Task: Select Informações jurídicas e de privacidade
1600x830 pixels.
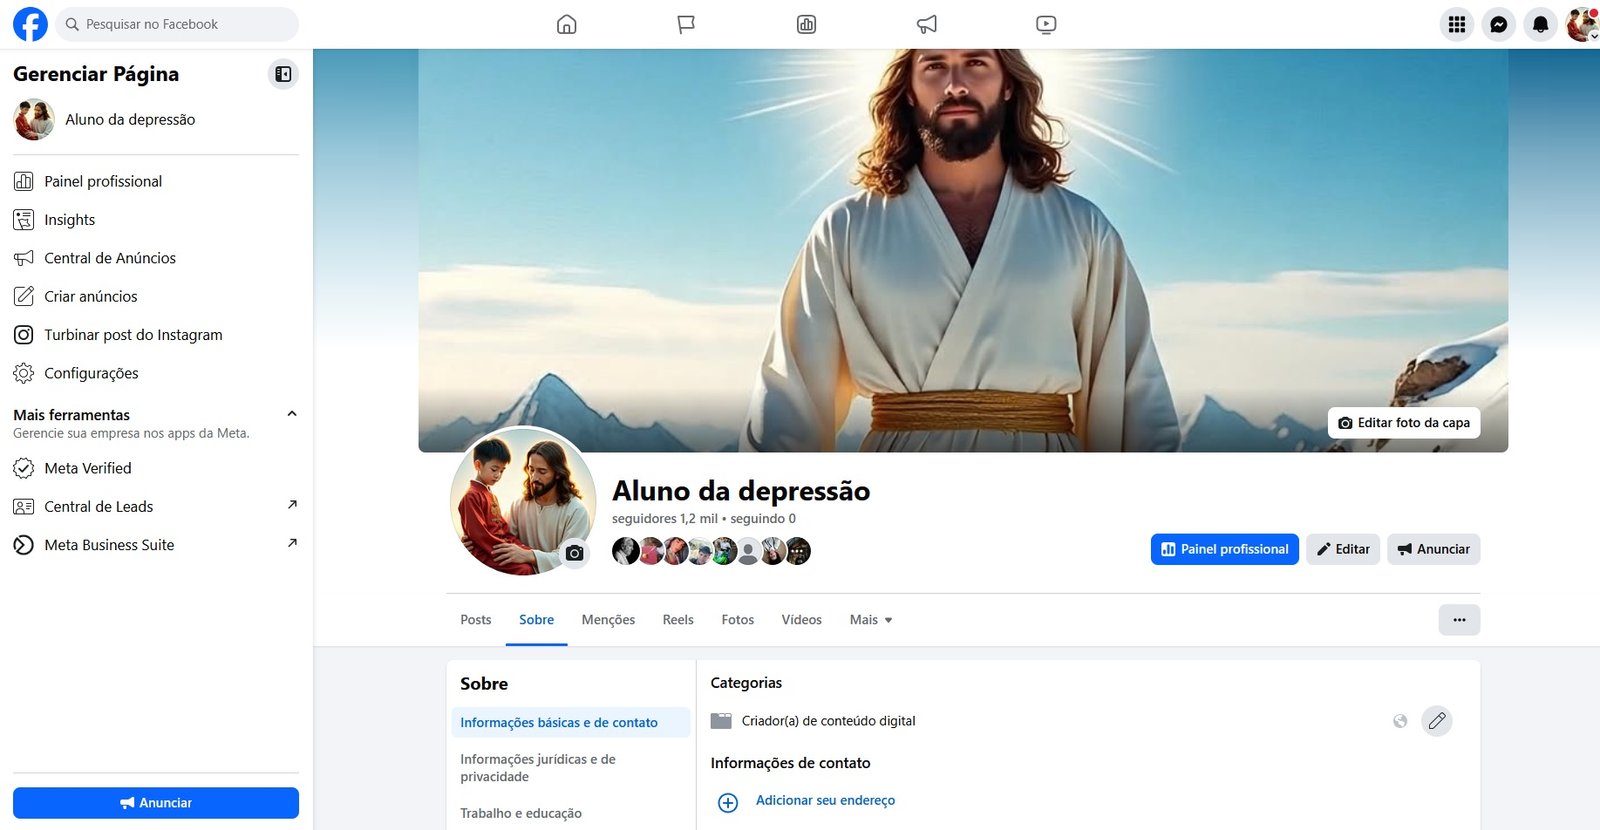Action: [570, 768]
